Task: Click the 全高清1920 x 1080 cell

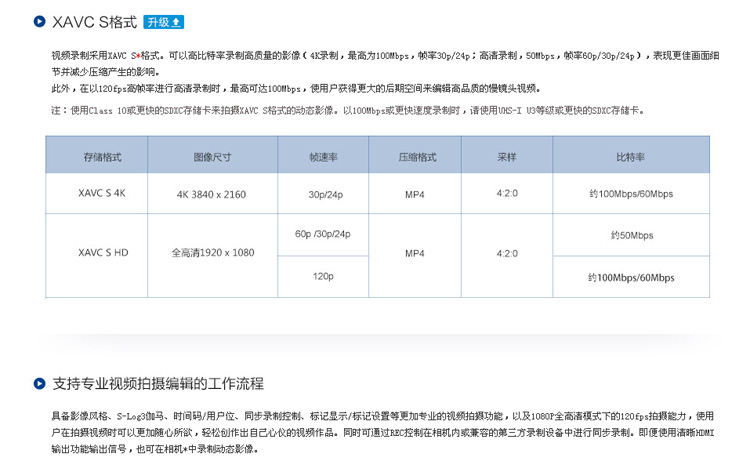Action: click(212, 254)
